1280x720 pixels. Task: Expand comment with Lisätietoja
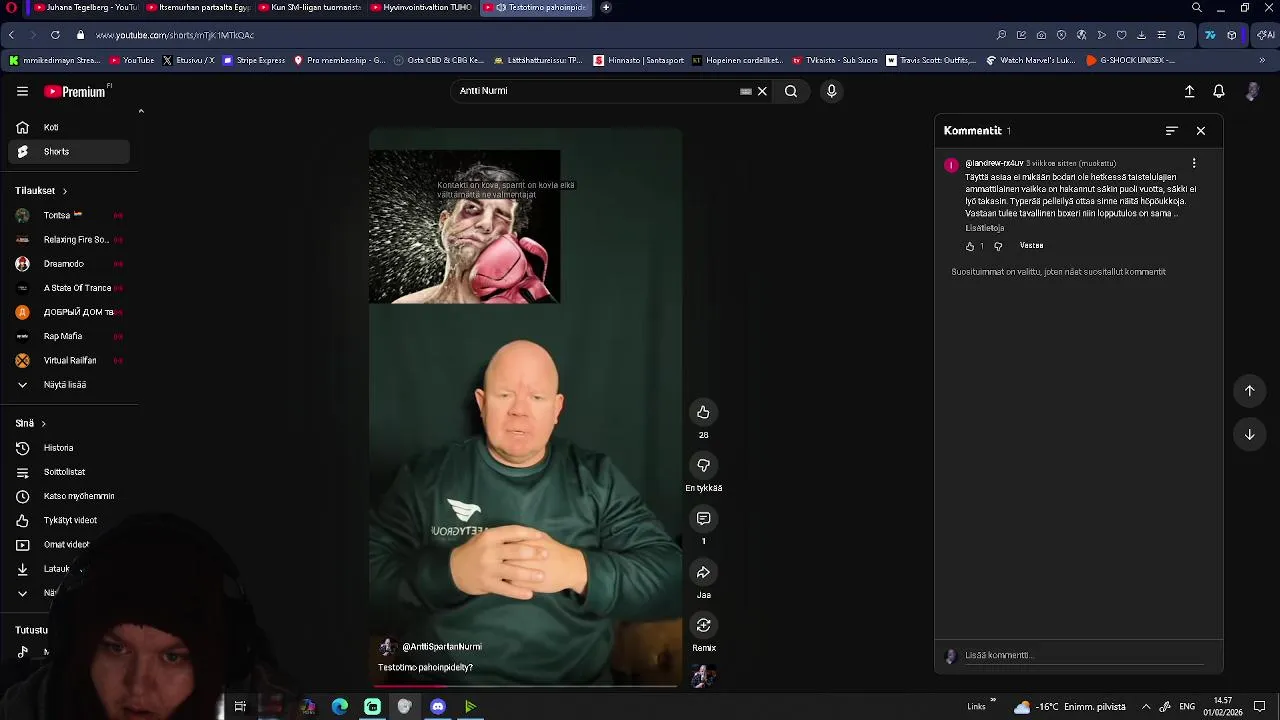click(985, 228)
